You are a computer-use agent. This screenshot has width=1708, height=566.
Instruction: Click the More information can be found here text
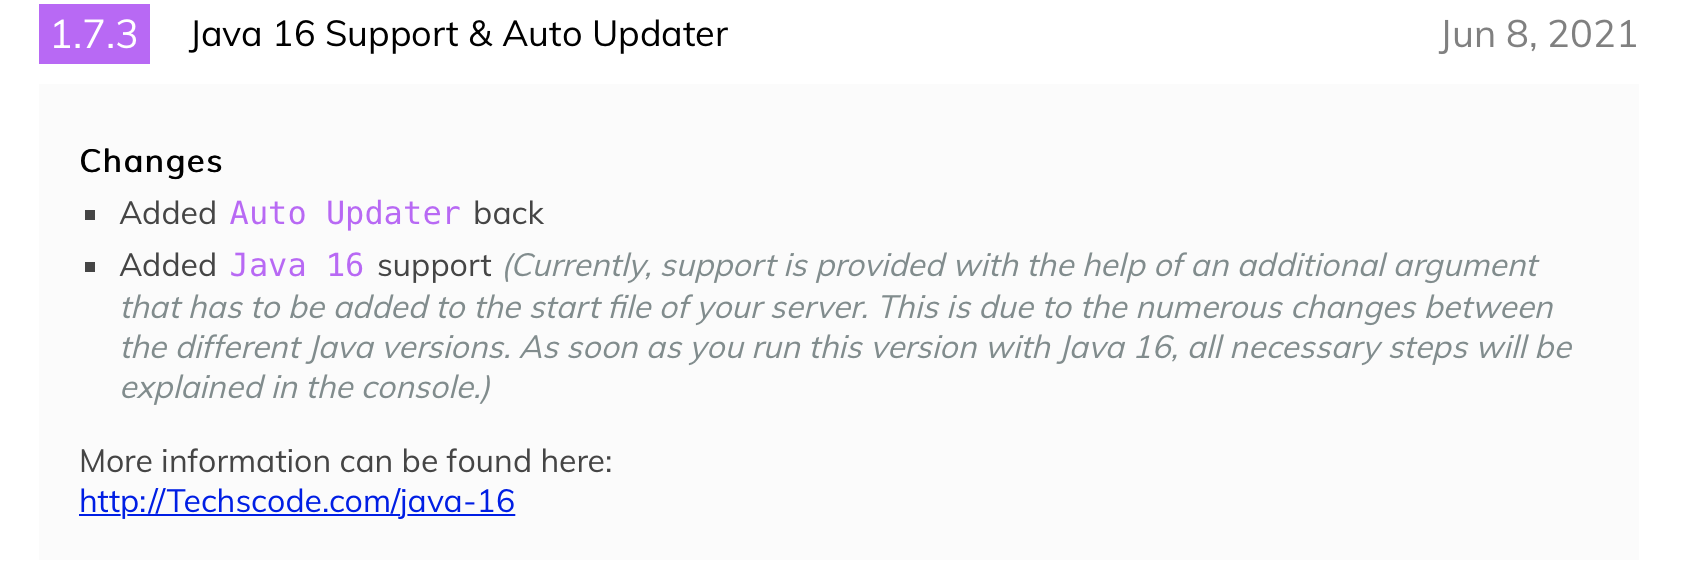point(346,461)
